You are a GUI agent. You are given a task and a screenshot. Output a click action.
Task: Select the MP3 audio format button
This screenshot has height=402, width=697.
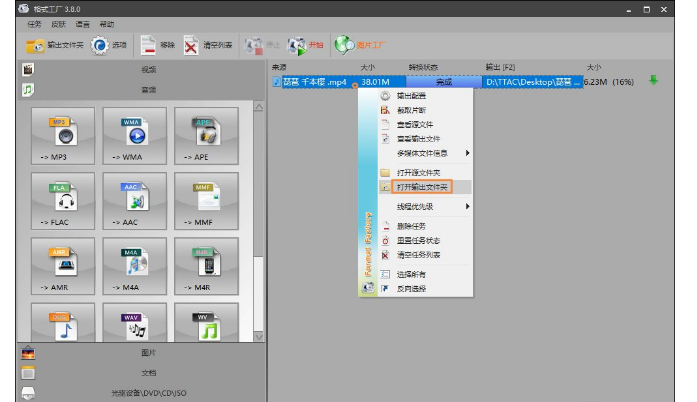point(63,136)
